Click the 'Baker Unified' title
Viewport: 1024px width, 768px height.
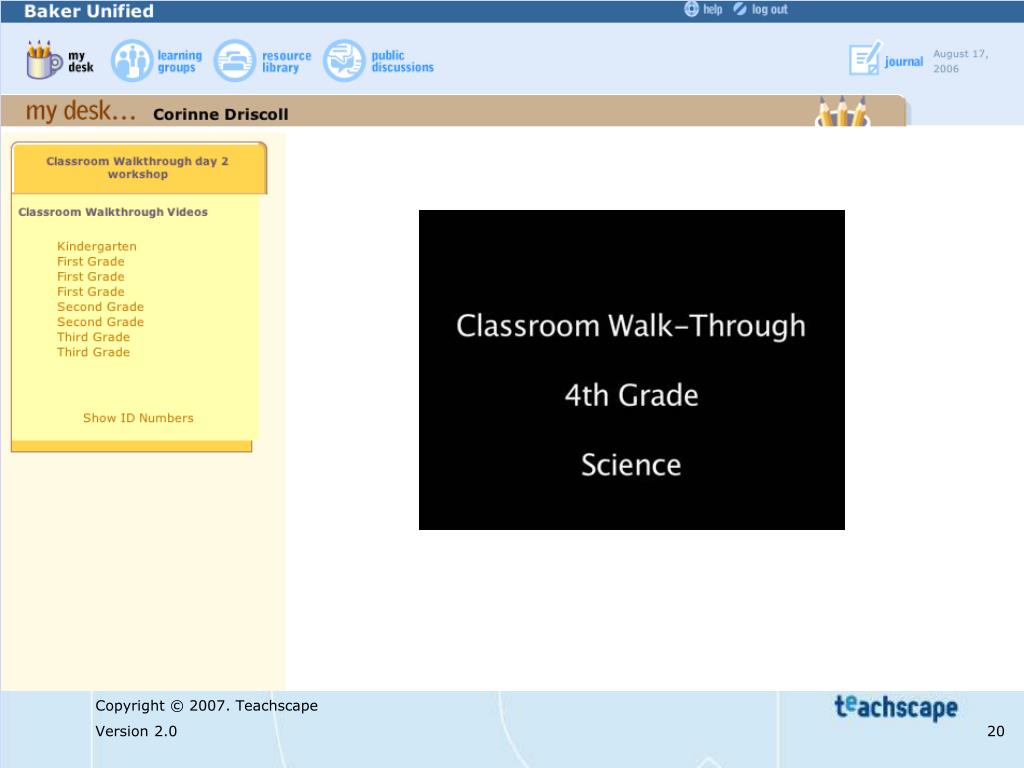[89, 10]
